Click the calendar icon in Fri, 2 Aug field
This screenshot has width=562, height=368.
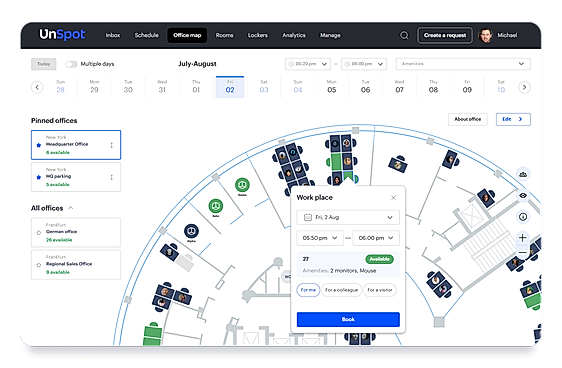(308, 218)
